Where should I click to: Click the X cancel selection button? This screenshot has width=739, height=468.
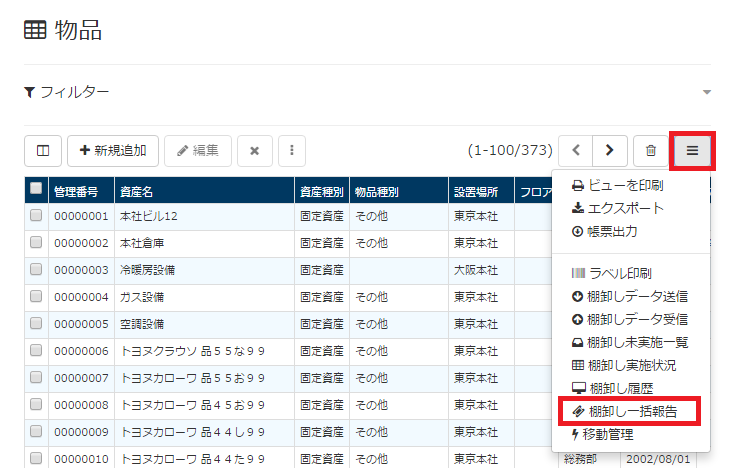click(255, 151)
